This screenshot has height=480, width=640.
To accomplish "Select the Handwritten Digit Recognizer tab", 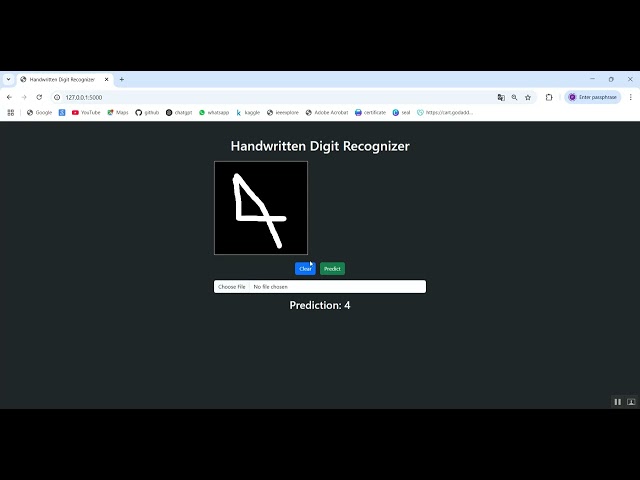I will click(65, 80).
